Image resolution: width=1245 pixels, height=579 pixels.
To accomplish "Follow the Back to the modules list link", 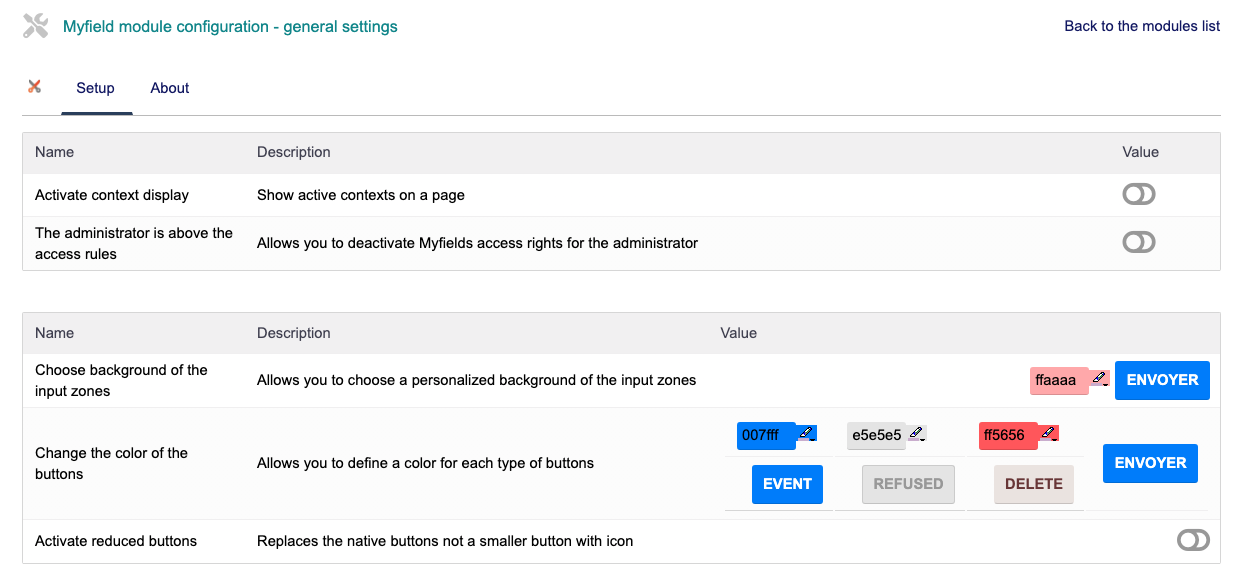I will 1142,26.
